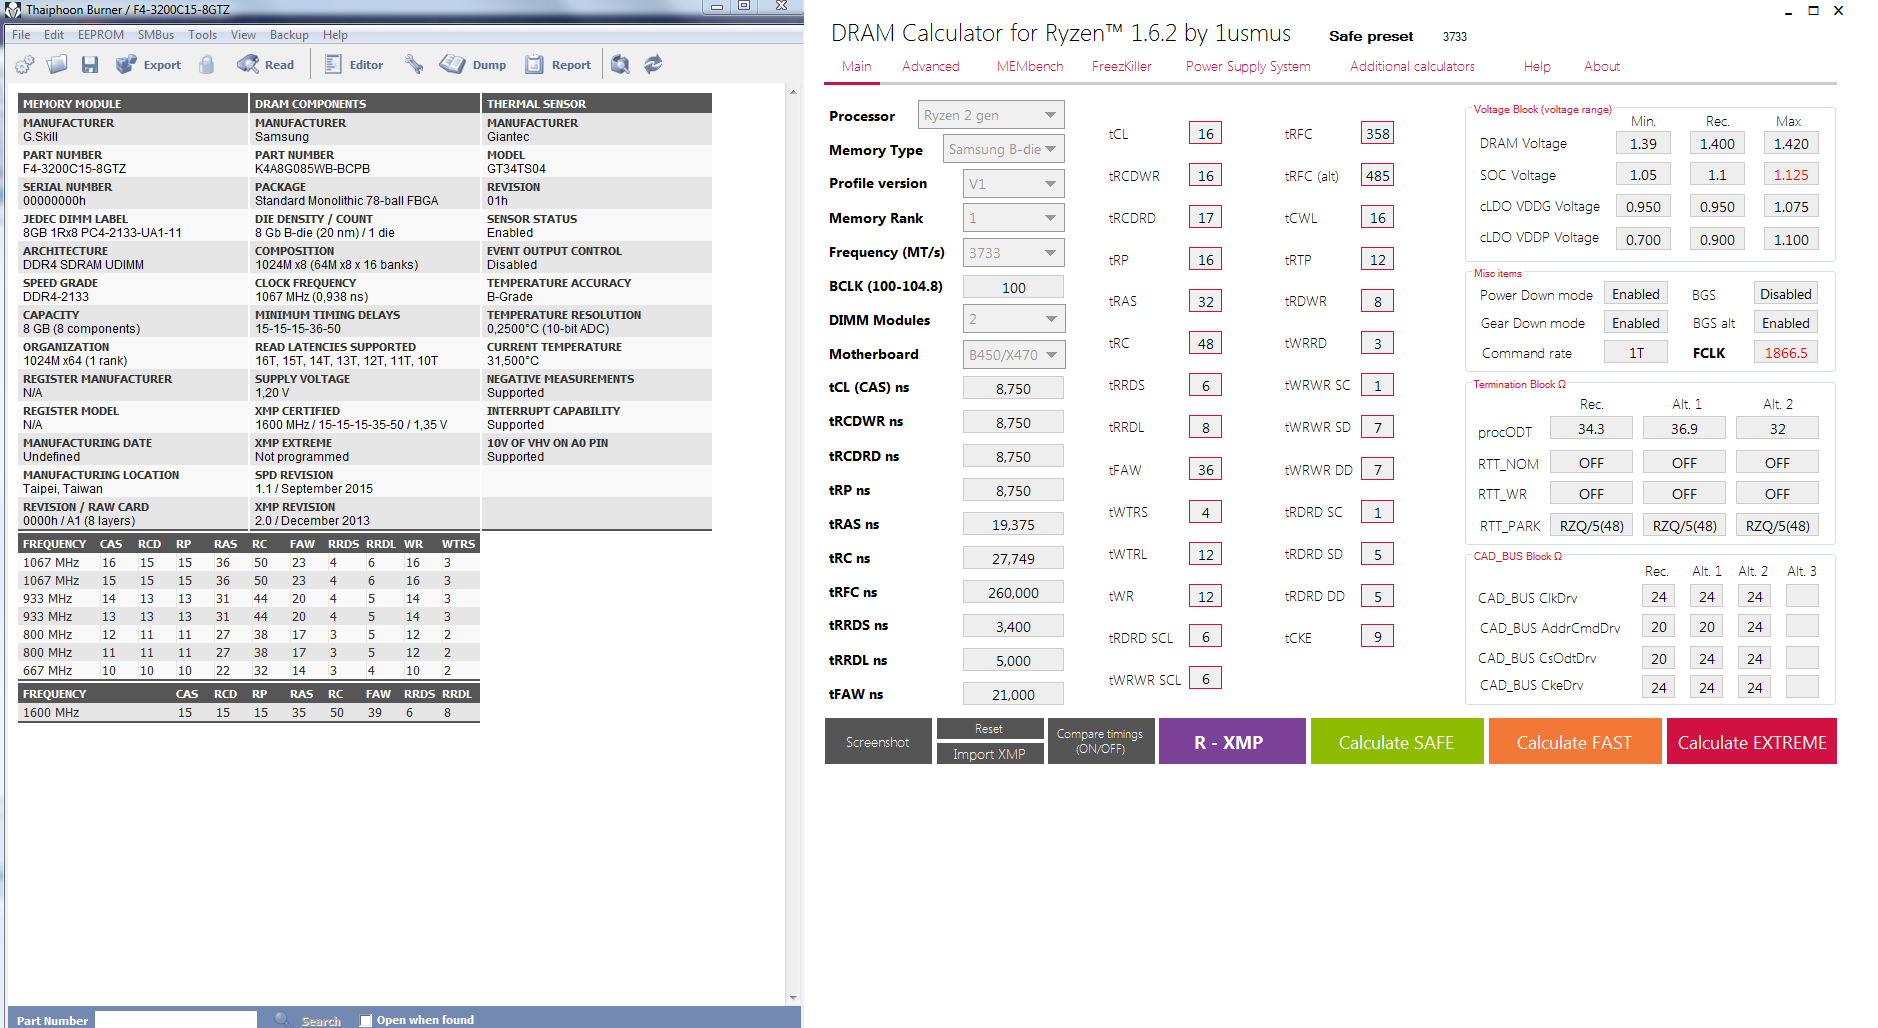
Task: Open the Tools menu in Thaiphoon Burner
Action: point(202,35)
